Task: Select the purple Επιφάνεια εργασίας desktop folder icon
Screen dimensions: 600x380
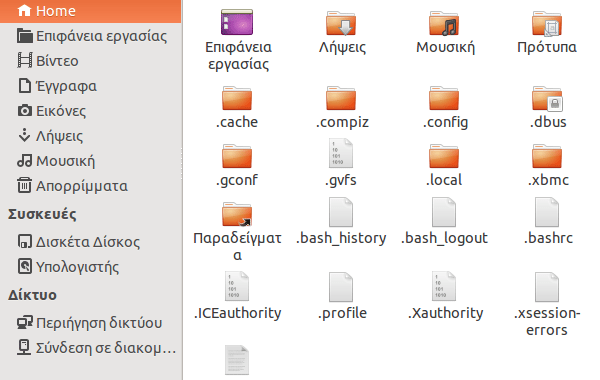Action: click(237, 22)
